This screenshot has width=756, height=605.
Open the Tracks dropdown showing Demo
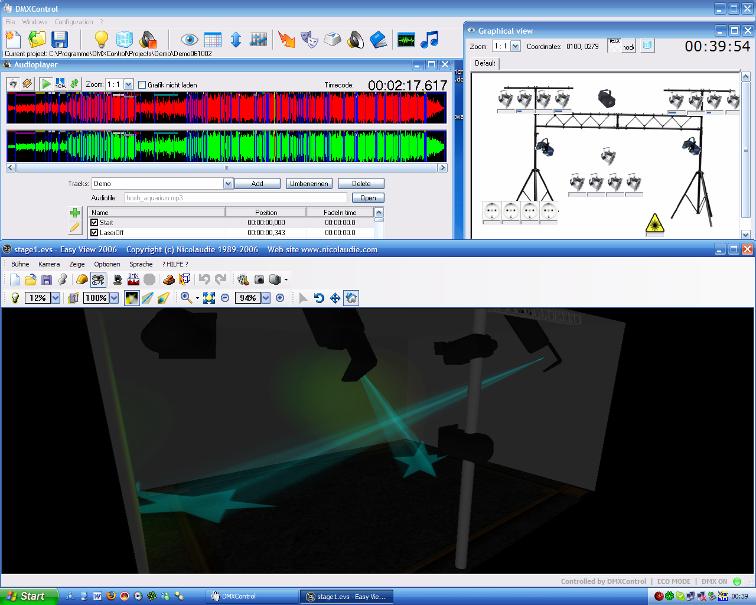click(227, 184)
